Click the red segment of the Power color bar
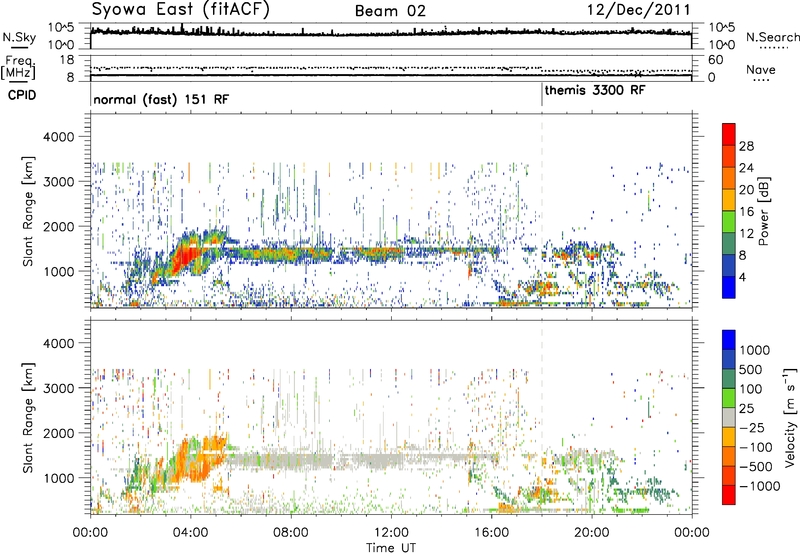The width and height of the screenshot is (800, 554). [x=729, y=134]
